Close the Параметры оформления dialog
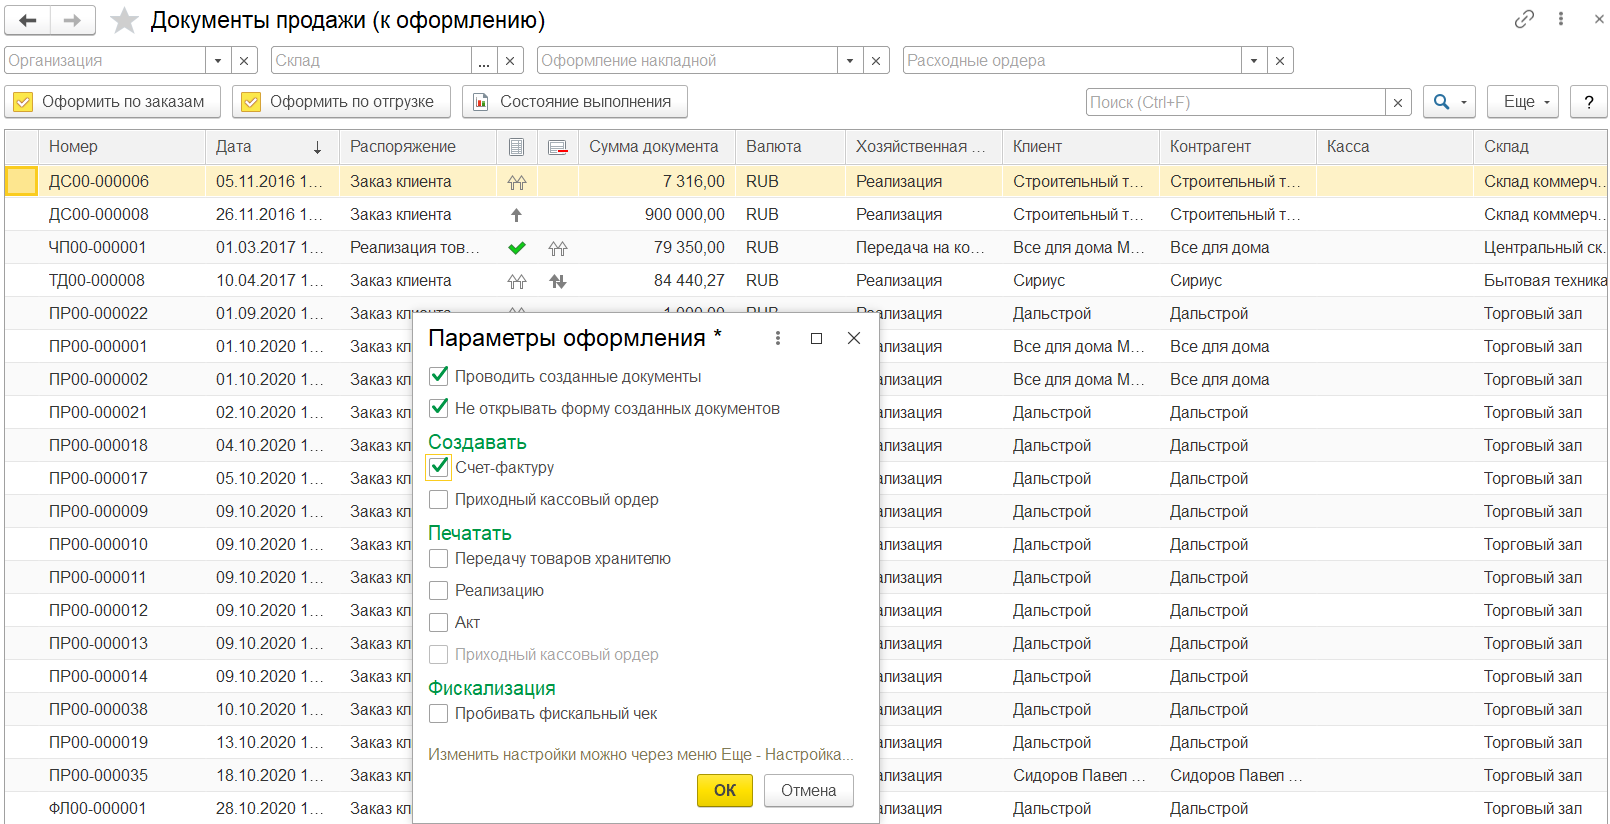This screenshot has height=824, width=1610. [x=854, y=338]
